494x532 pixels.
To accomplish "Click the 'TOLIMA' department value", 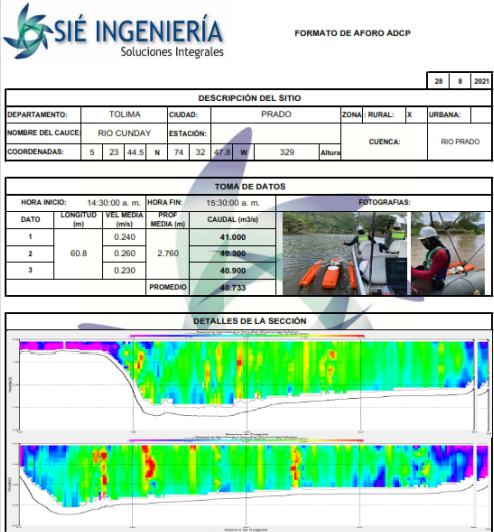I will [125, 114].
